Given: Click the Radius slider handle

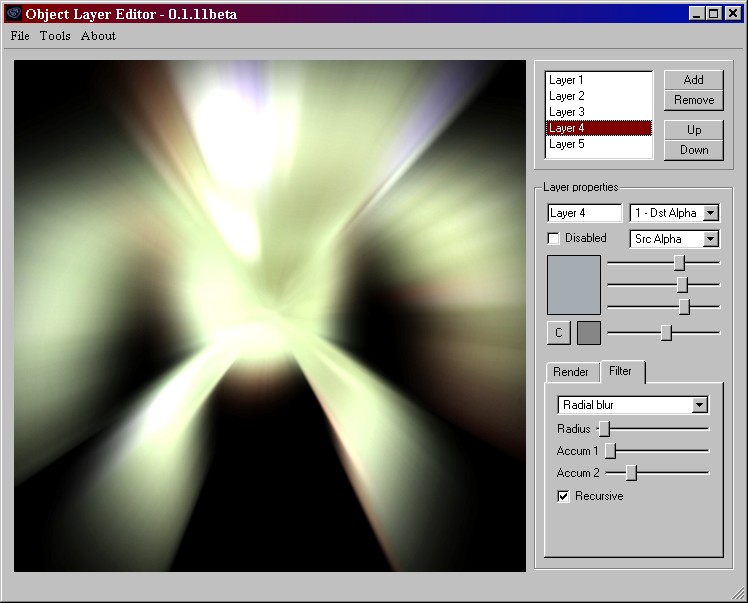Looking at the screenshot, I should point(604,428).
